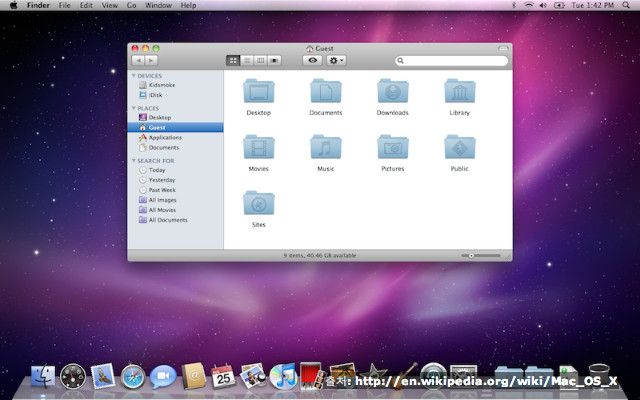Select the Movies folder icon

(259, 147)
